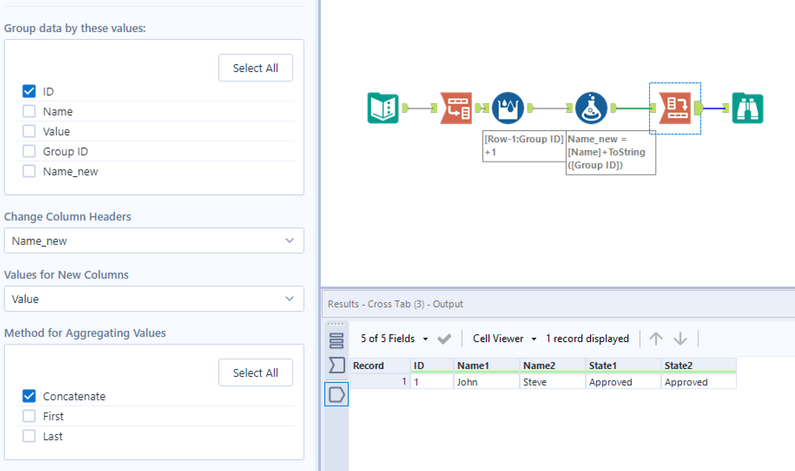Uncheck the Concatenate aggregation method
Viewport: 795px width, 471px height.
[x=29, y=396]
